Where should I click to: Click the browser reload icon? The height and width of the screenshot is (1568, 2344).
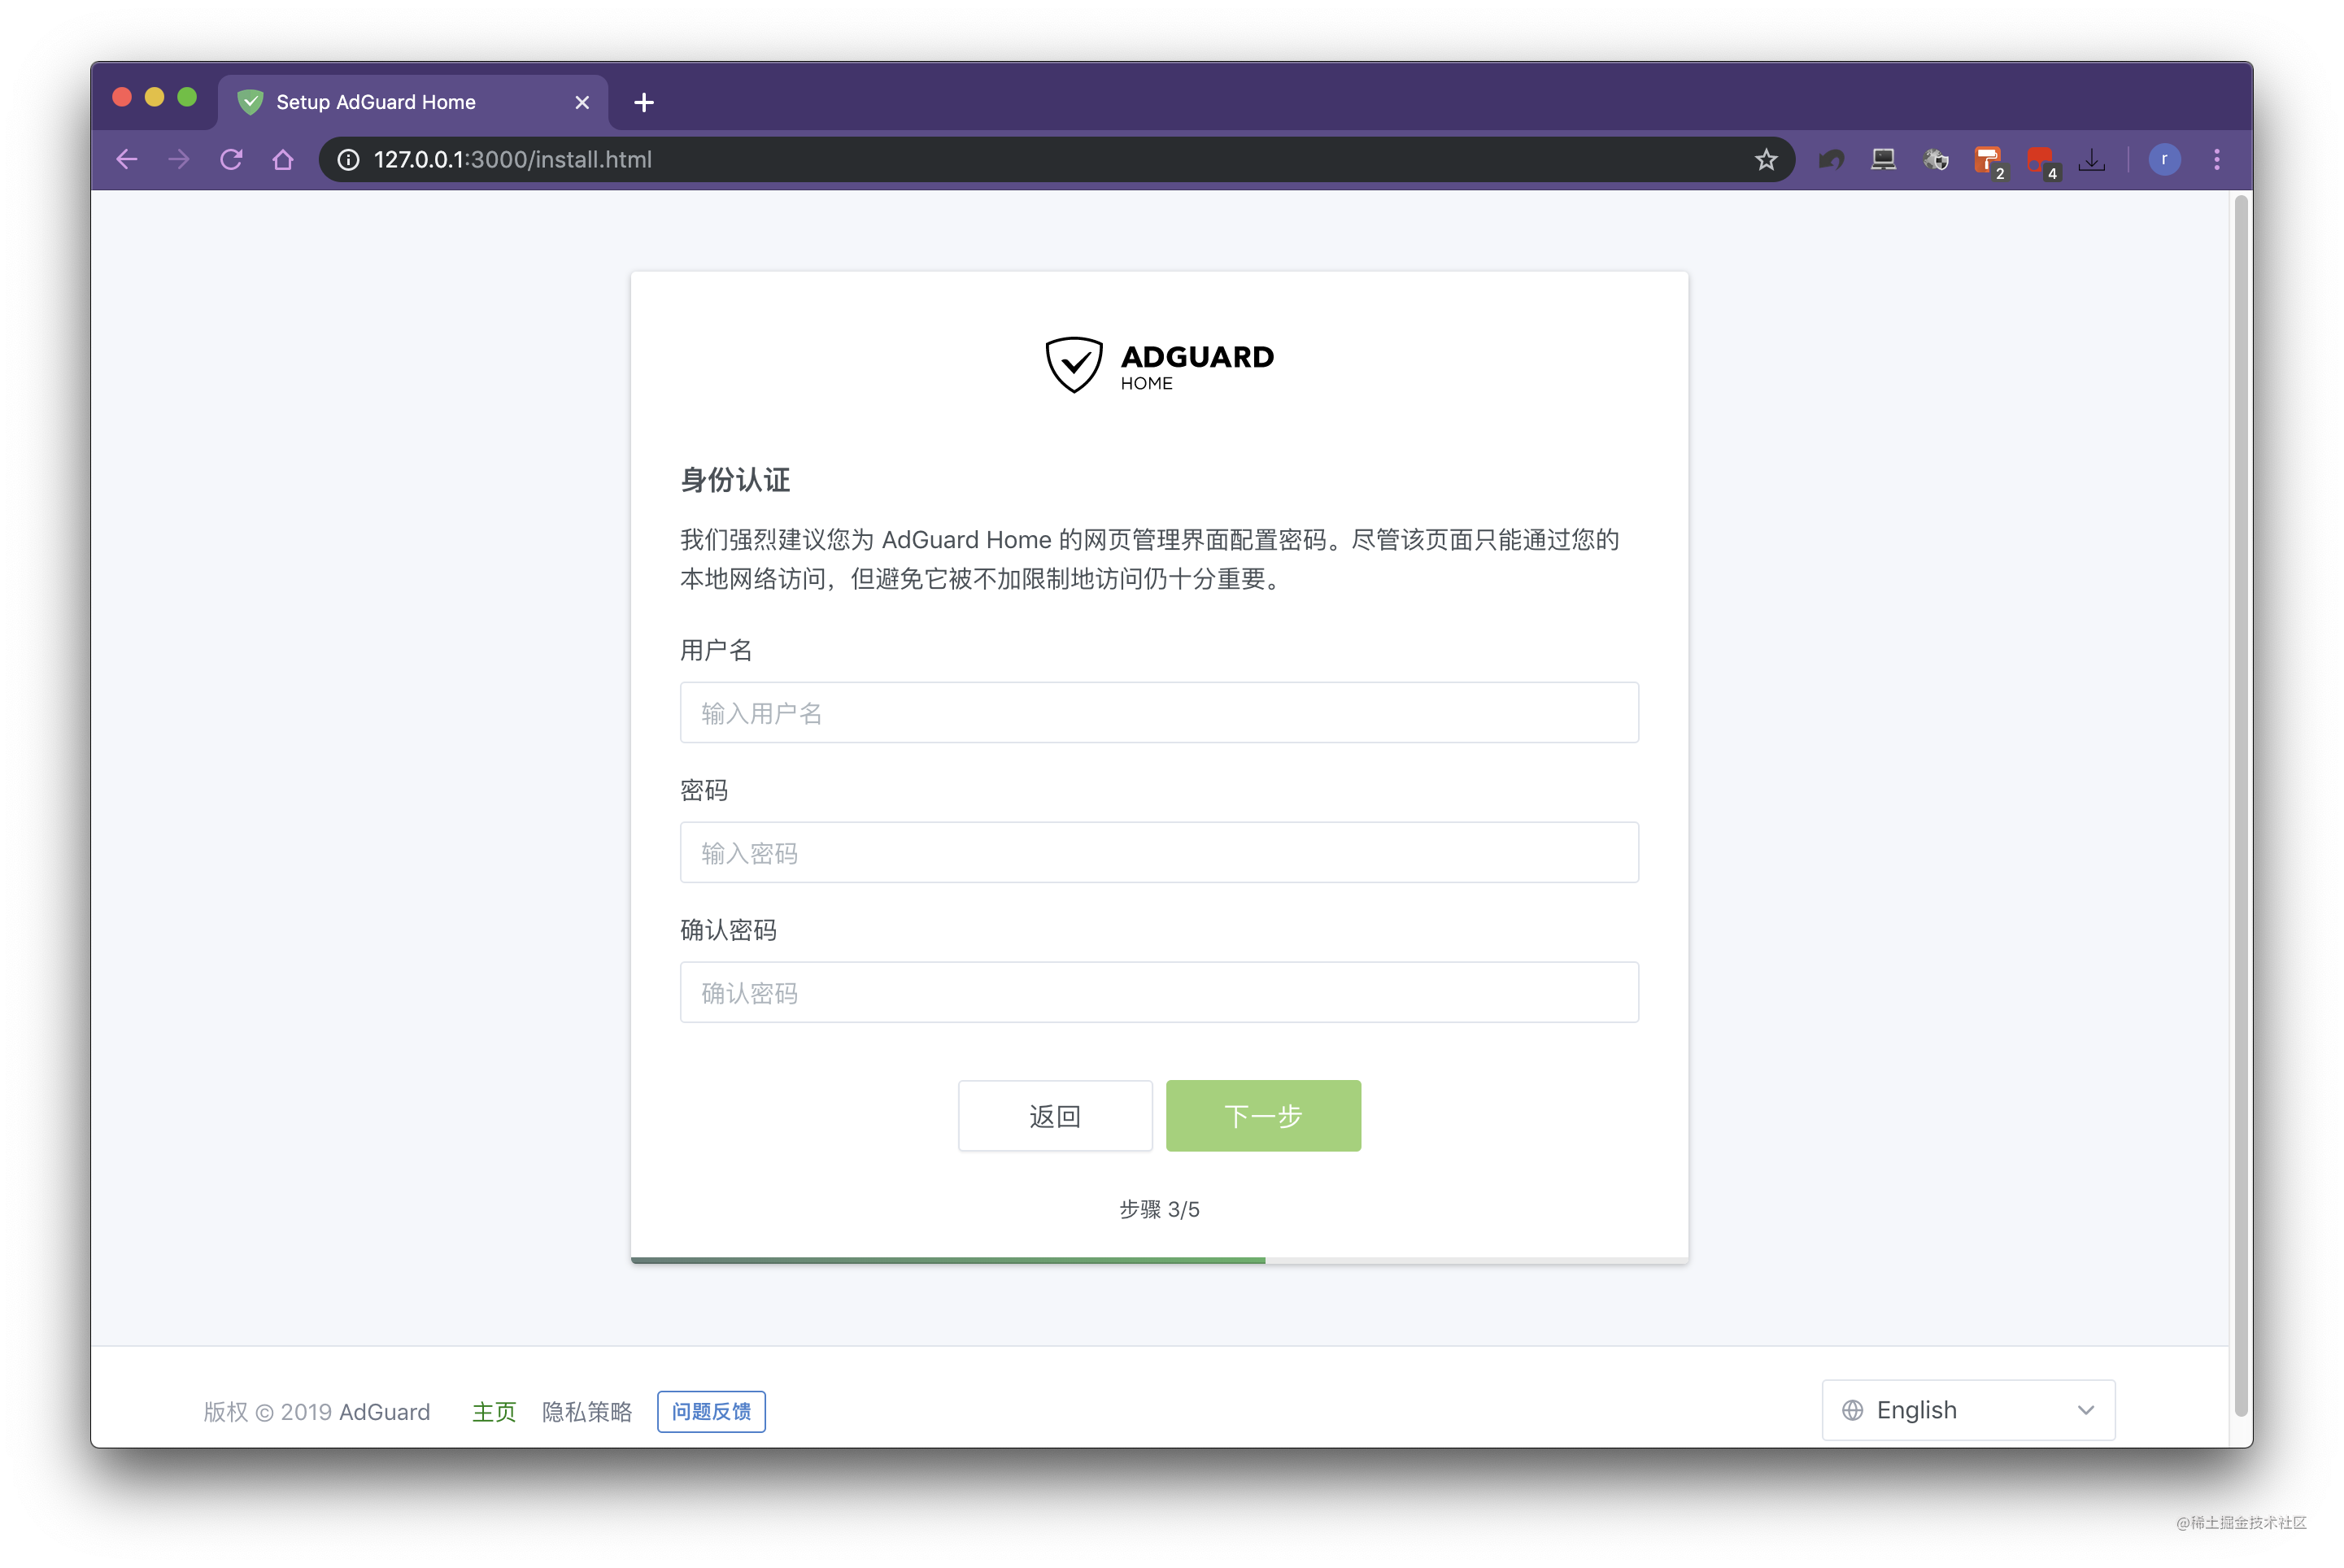[x=233, y=159]
